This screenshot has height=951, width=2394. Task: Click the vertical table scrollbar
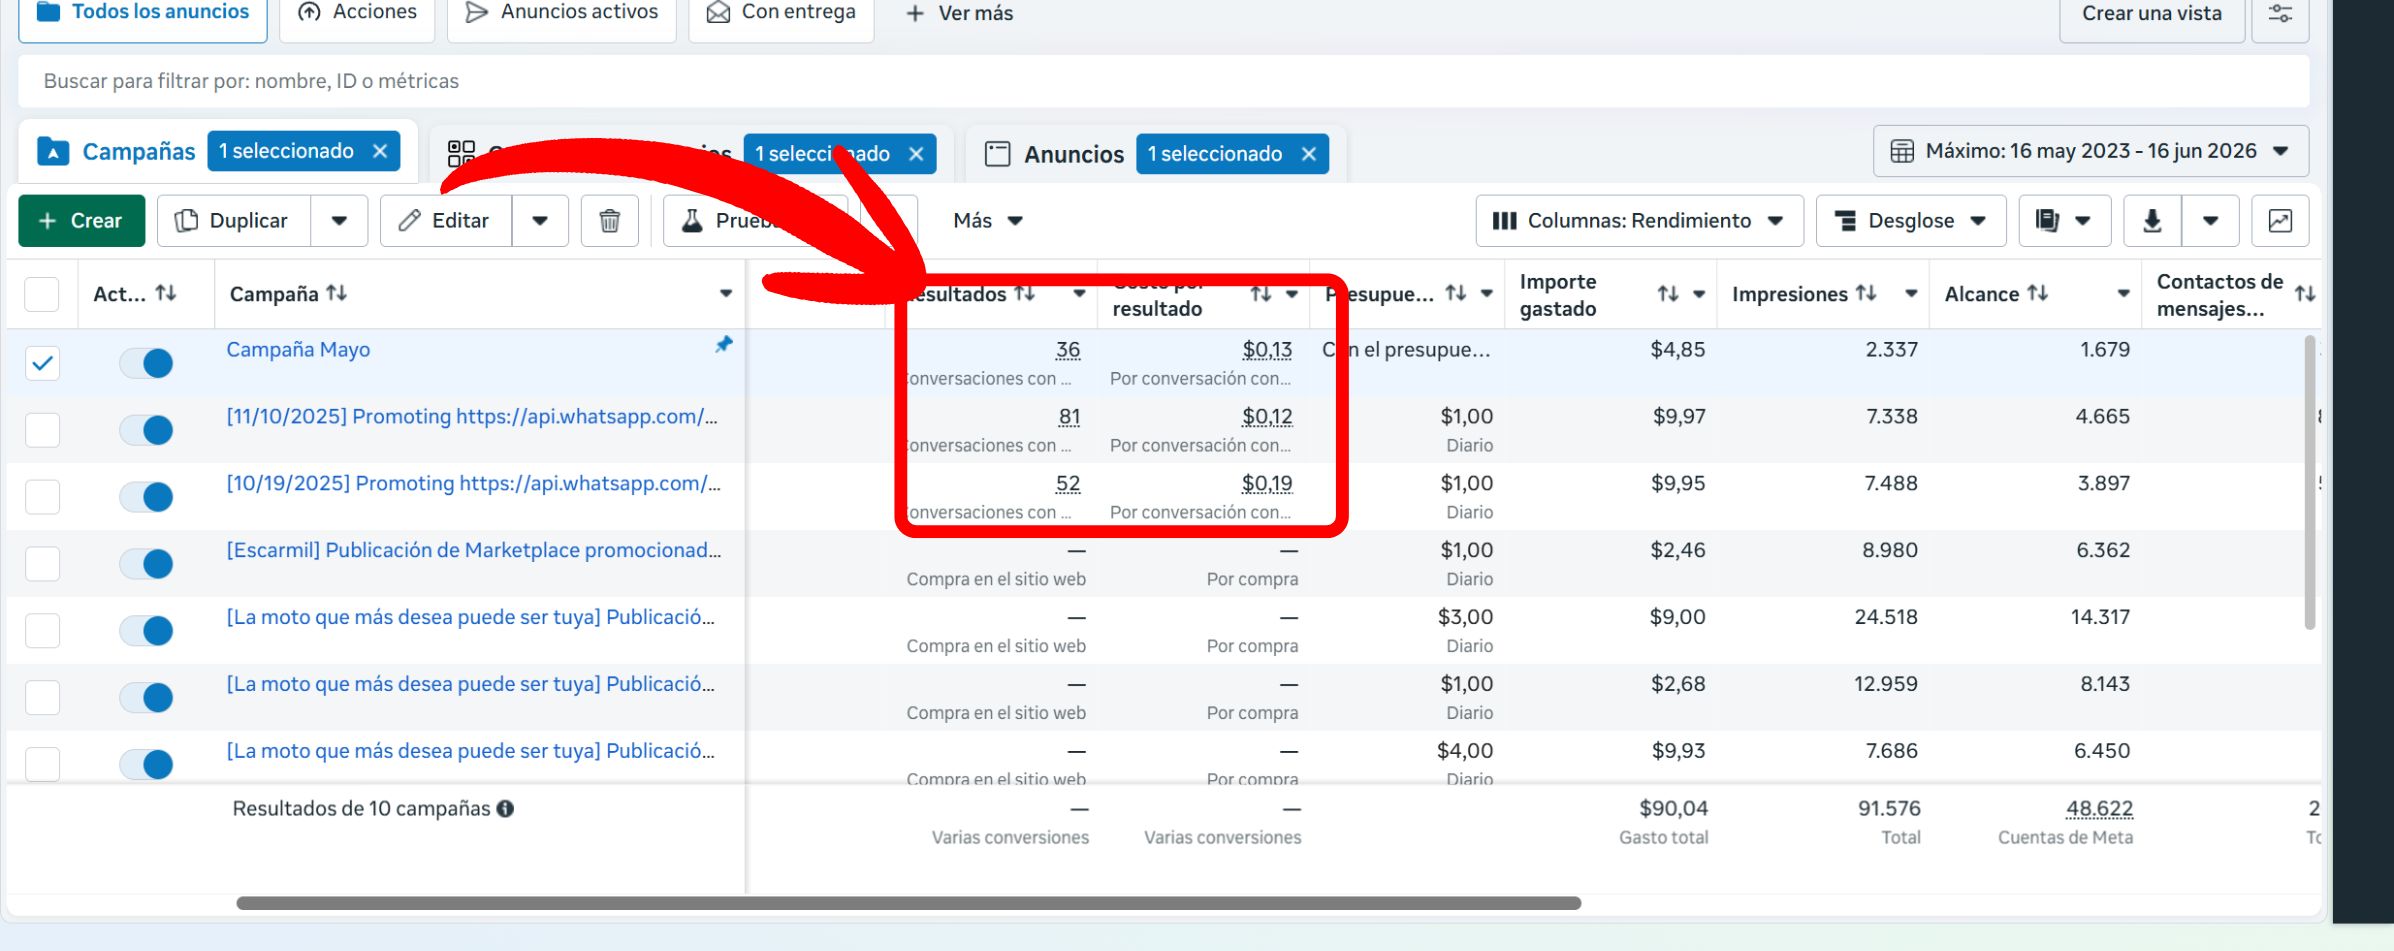point(2310,482)
